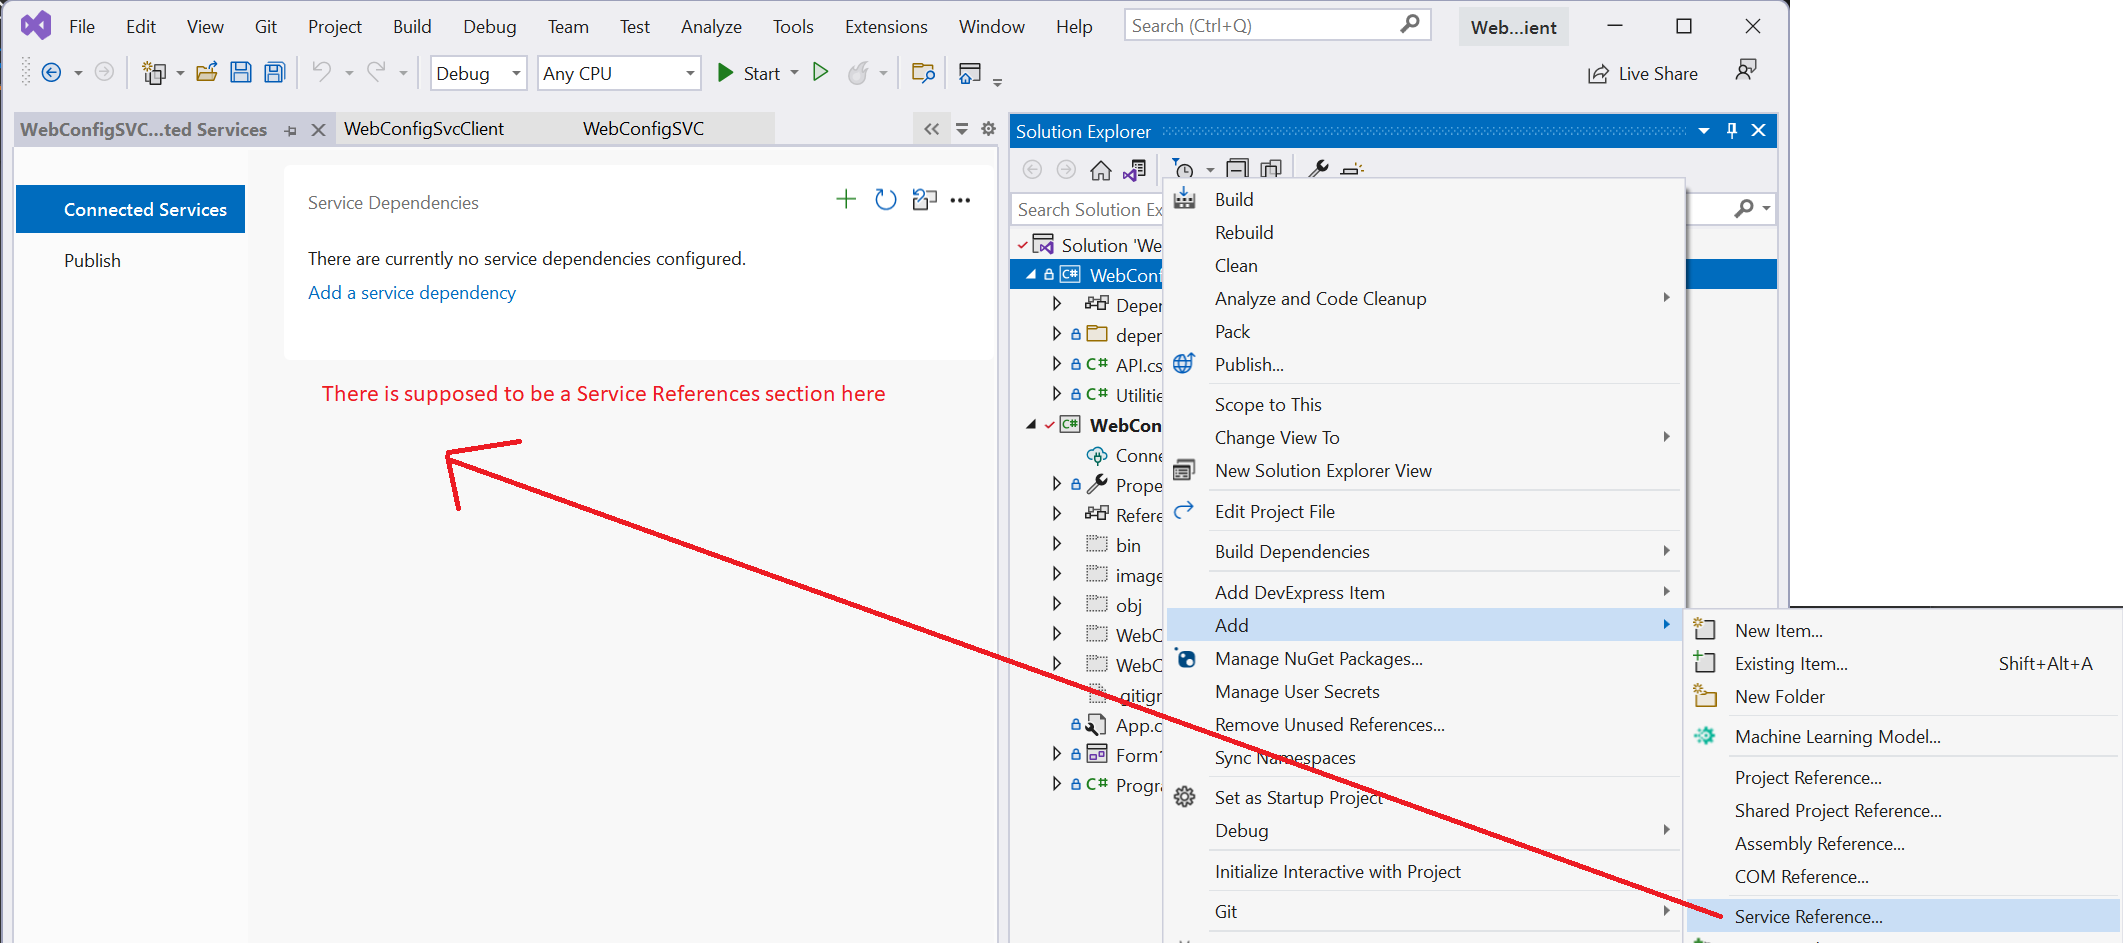Open the Extensions menu

point(886,27)
